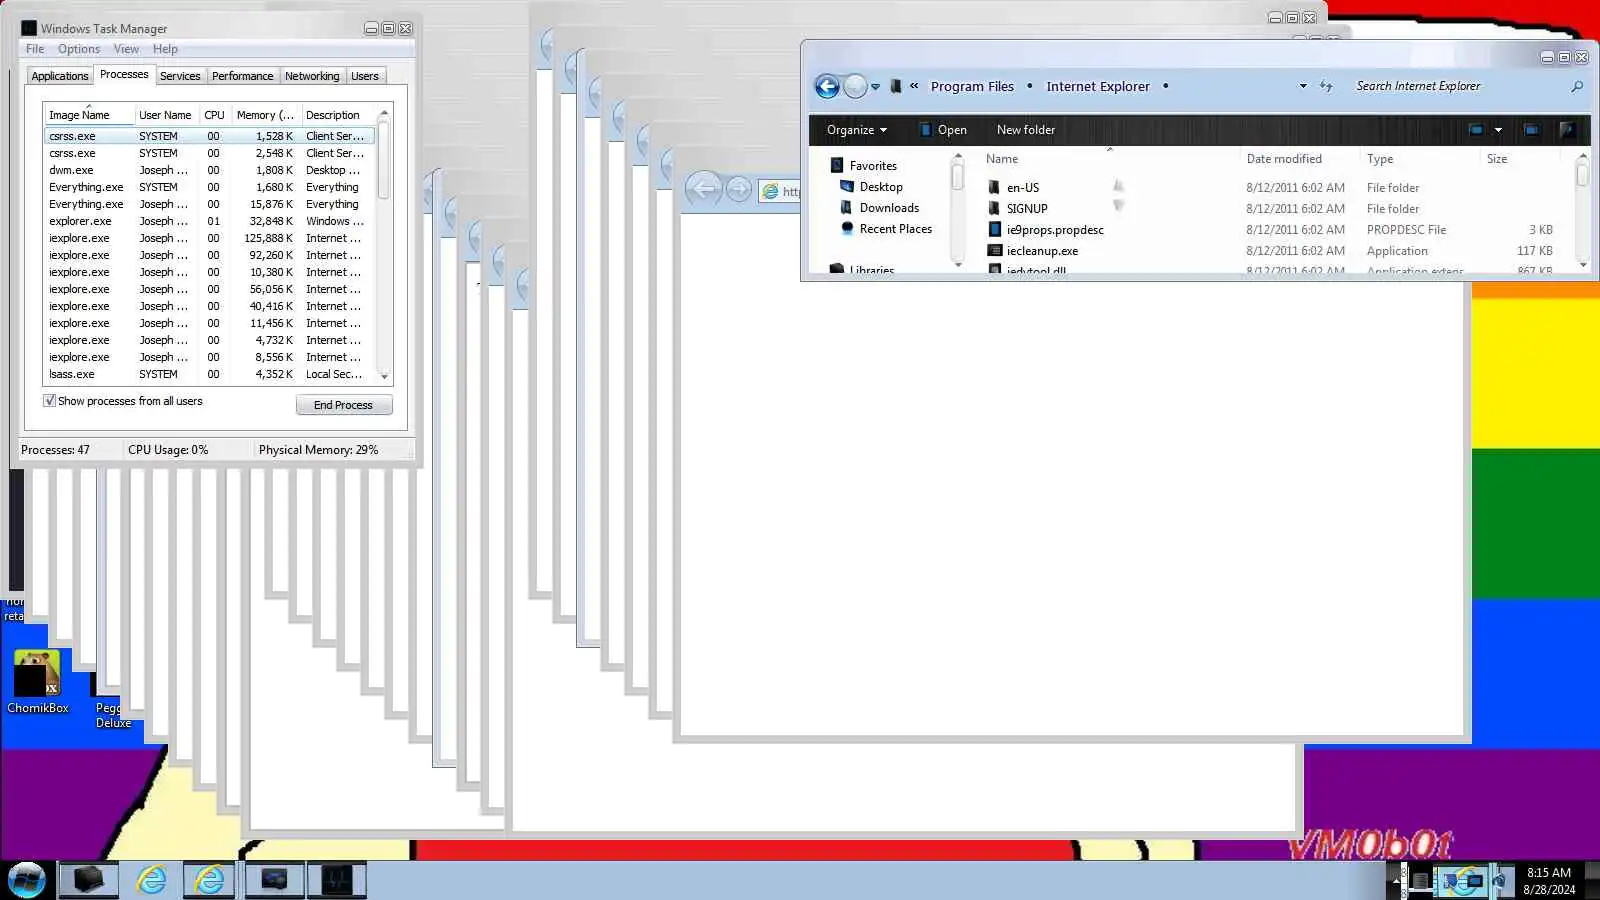1600x900 pixels.
Task: Switch to the Networking tab
Action: click(x=312, y=76)
